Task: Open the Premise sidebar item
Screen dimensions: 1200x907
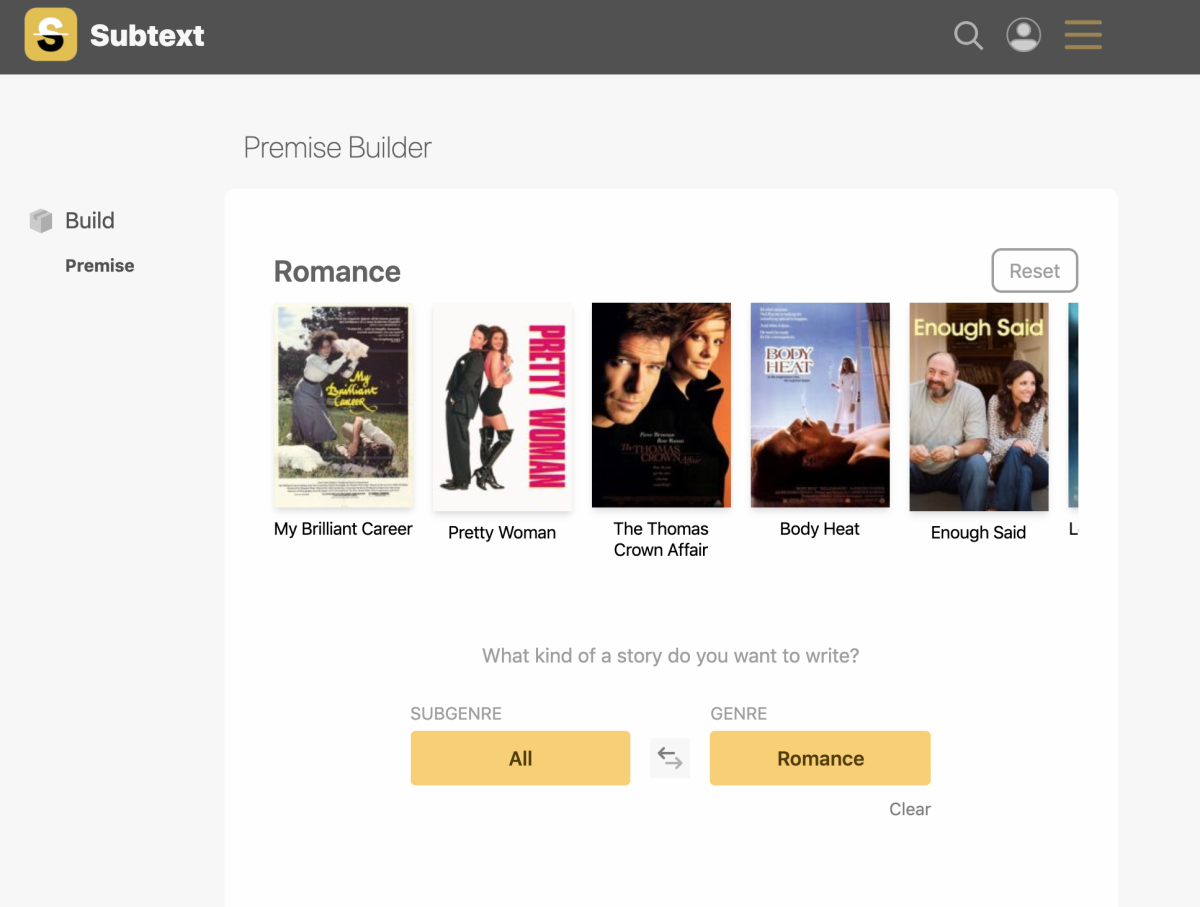Action: (100, 266)
